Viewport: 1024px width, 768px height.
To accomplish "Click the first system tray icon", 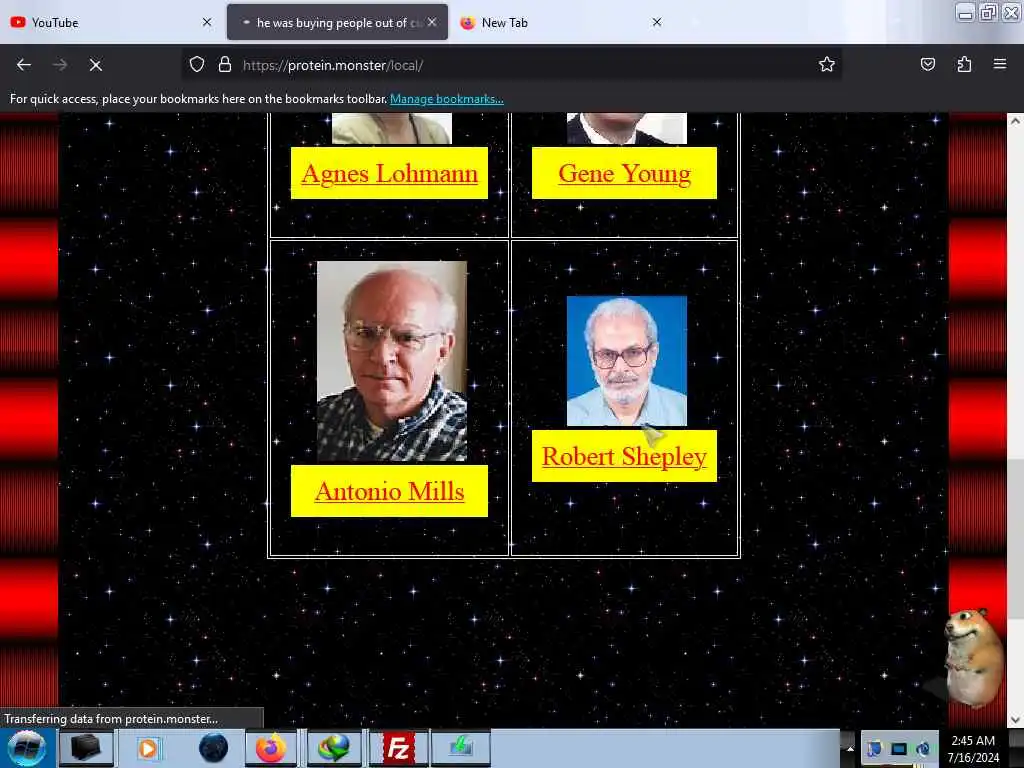I will click(x=874, y=748).
